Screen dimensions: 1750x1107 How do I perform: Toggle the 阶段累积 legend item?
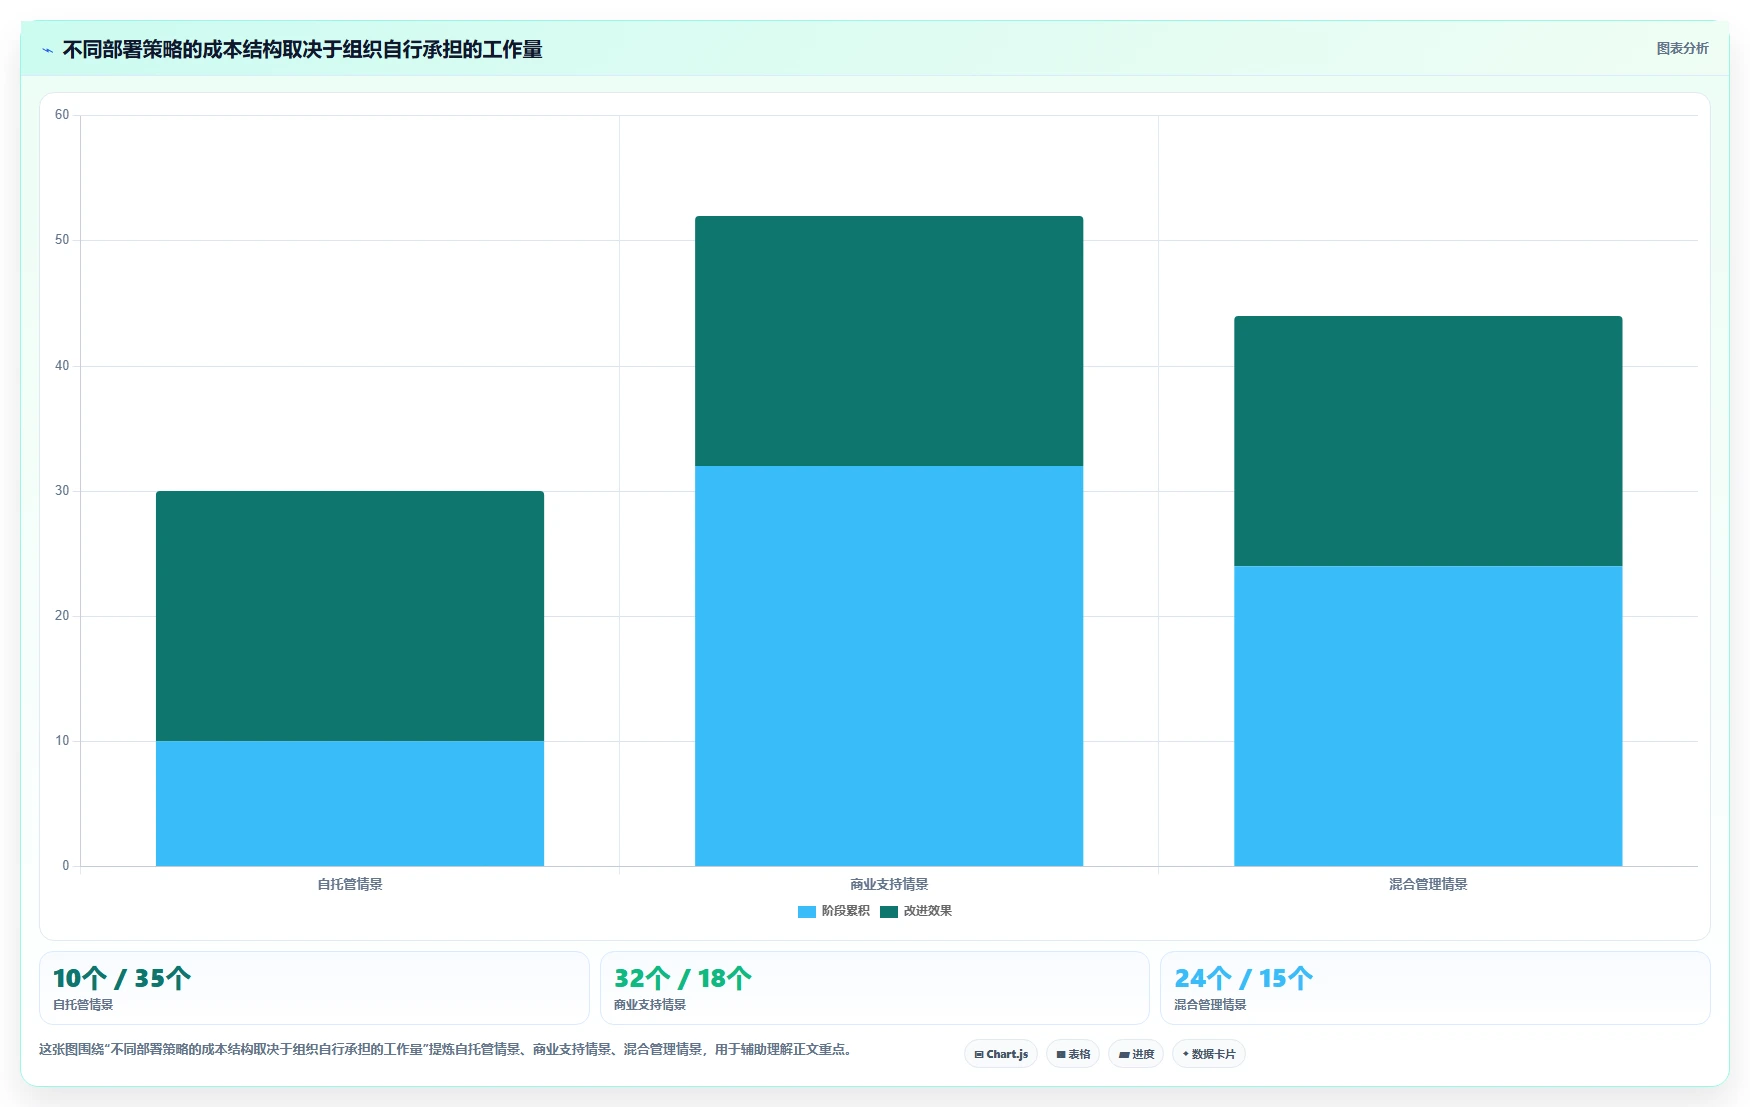point(834,911)
